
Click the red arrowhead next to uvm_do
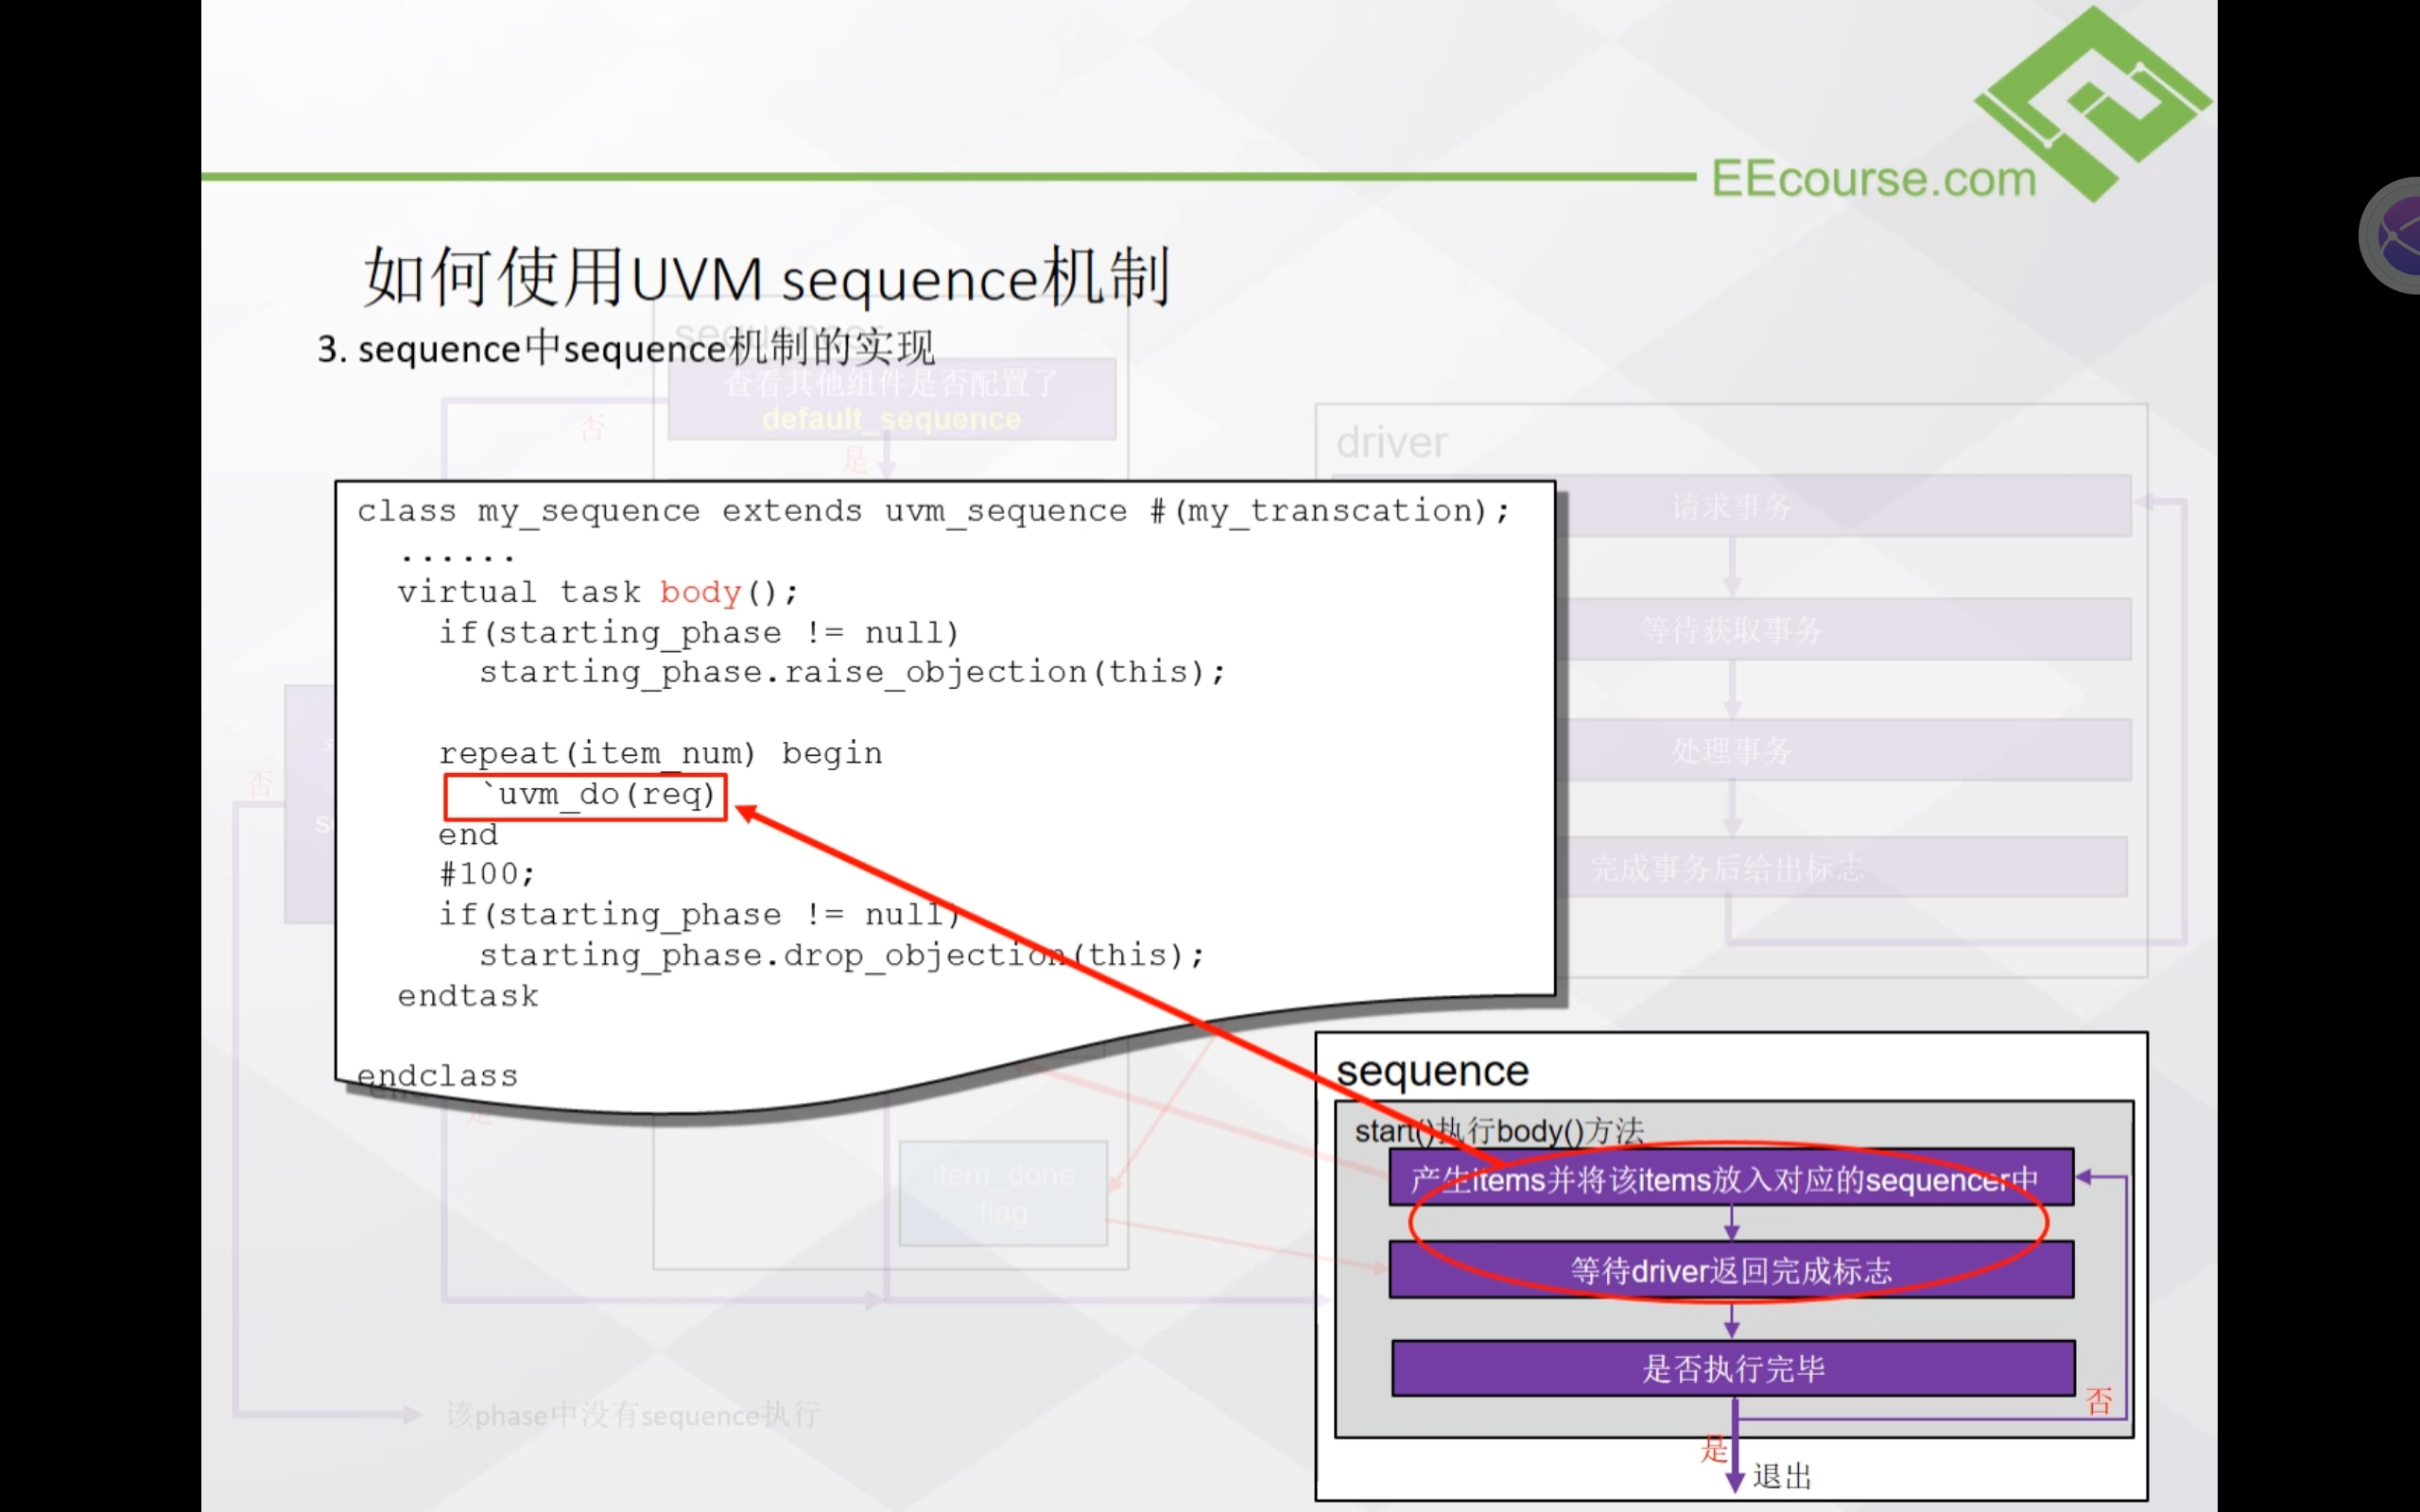click(747, 812)
